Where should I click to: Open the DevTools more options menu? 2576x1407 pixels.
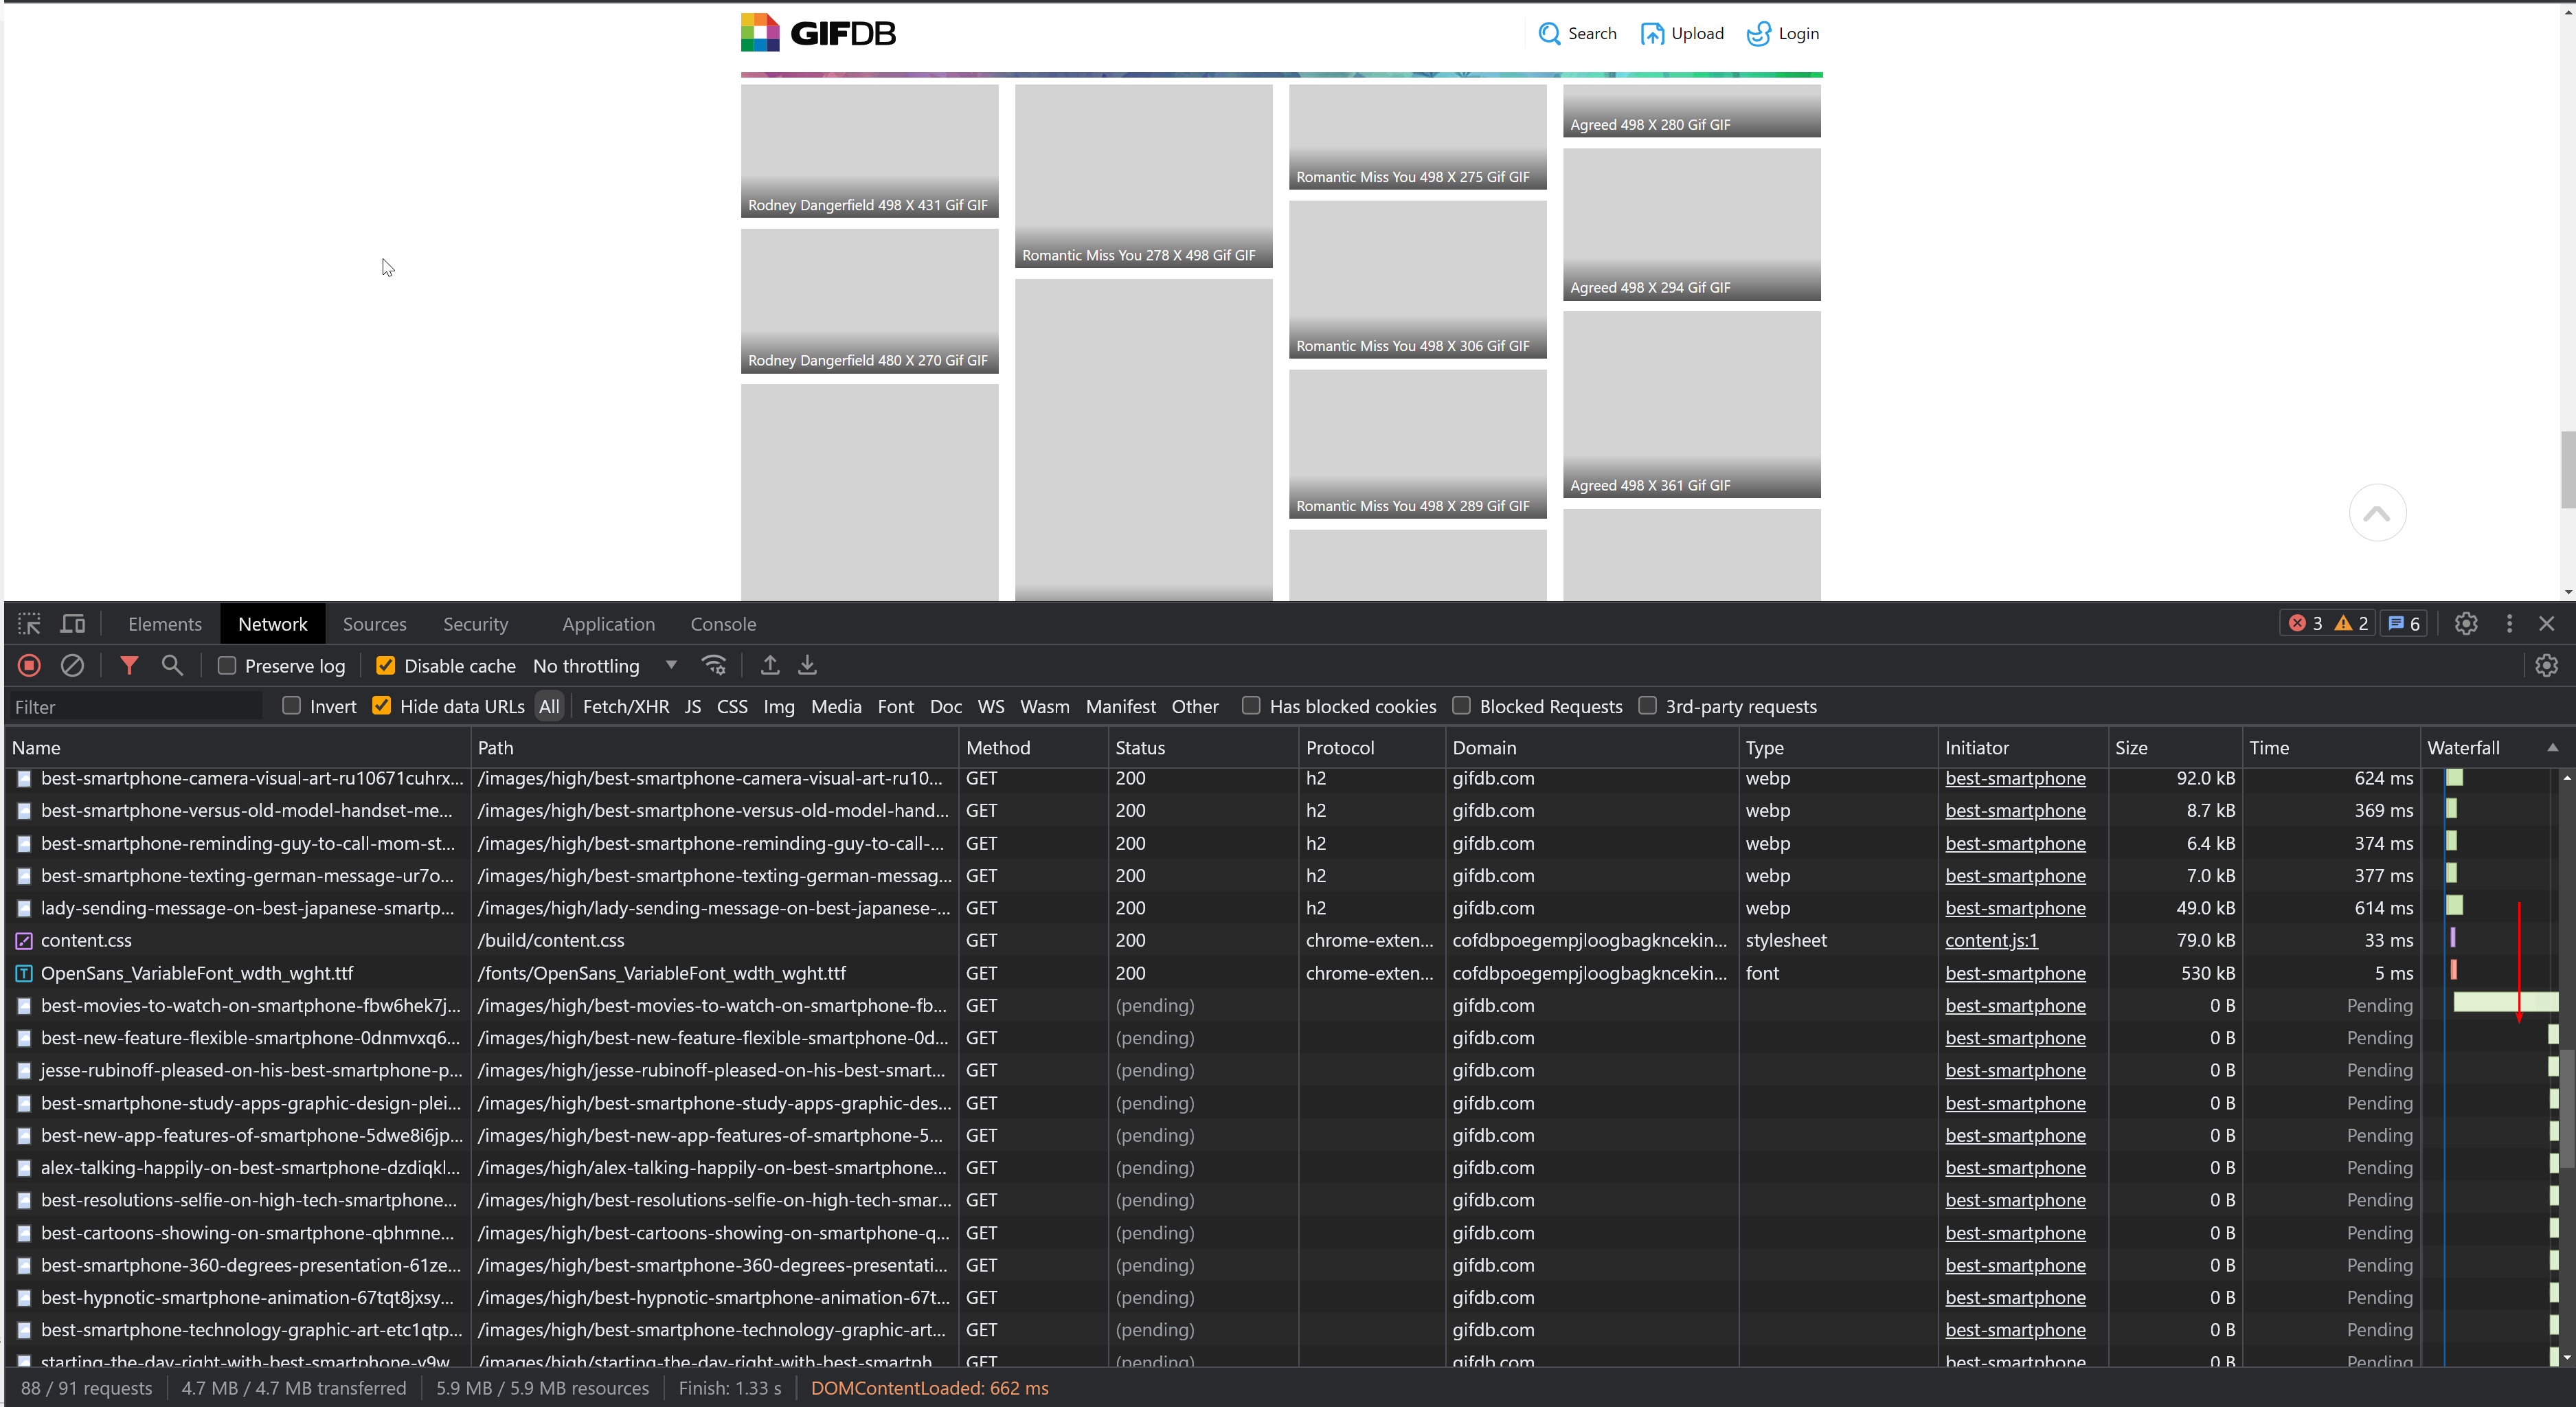click(x=2509, y=623)
